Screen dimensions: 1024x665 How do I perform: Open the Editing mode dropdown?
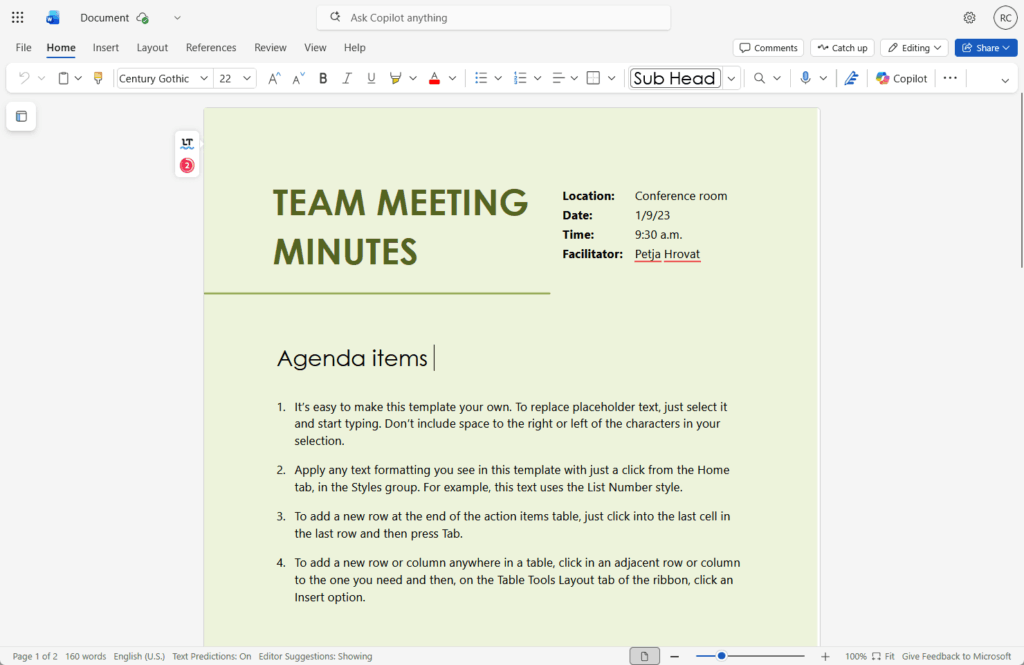tap(914, 48)
